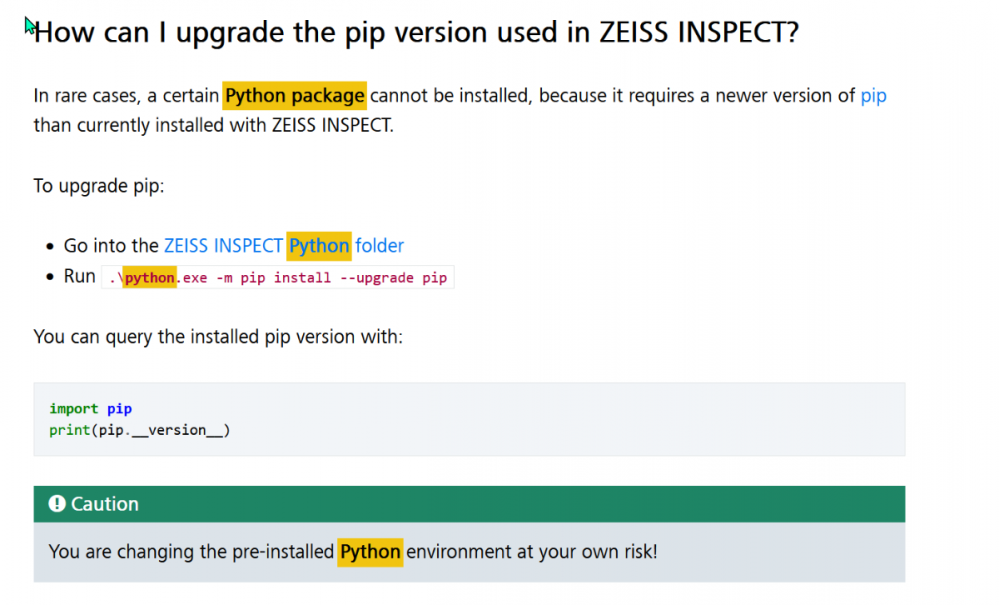Click the "print(pip.__version__)" code line
Viewport: 999px width, 605px height.
click(140, 430)
